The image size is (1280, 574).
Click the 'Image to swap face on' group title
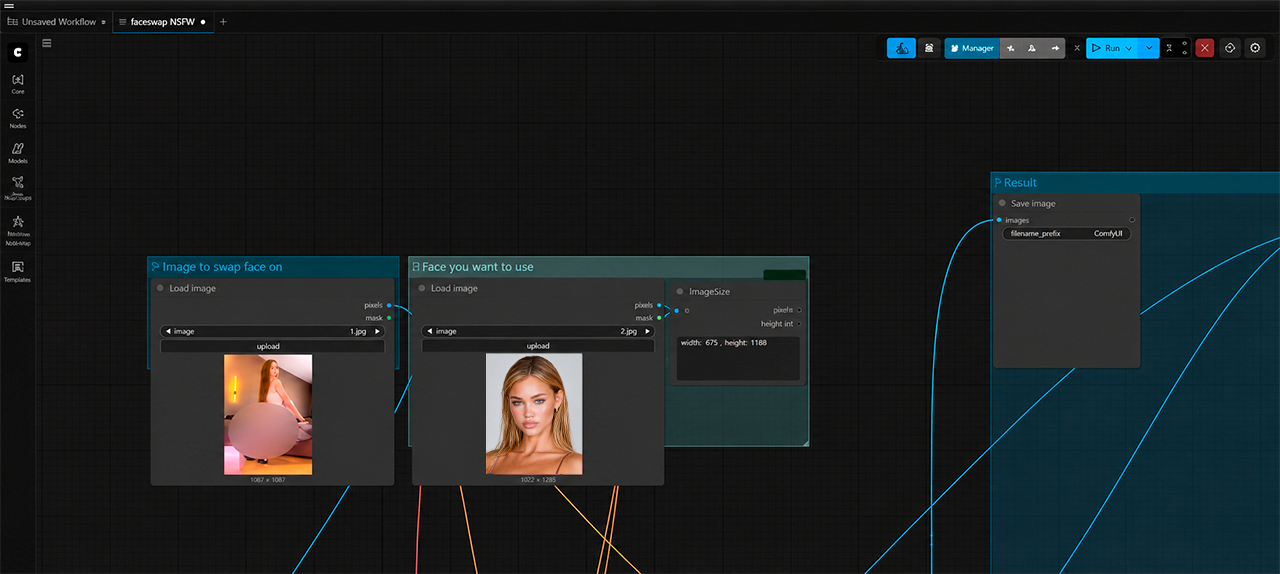[x=222, y=267]
